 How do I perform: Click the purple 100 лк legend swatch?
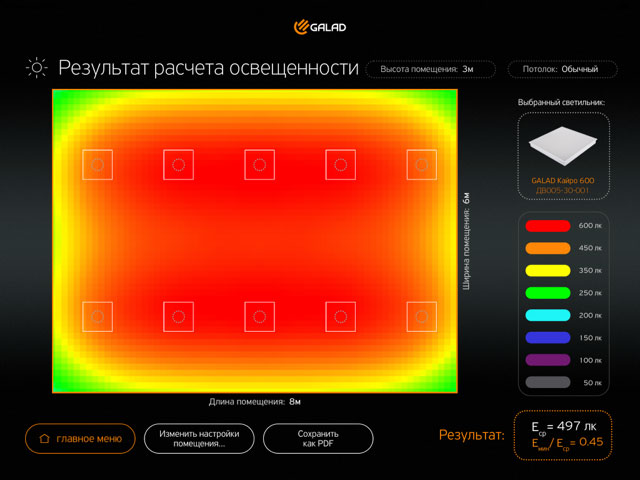click(x=548, y=359)
